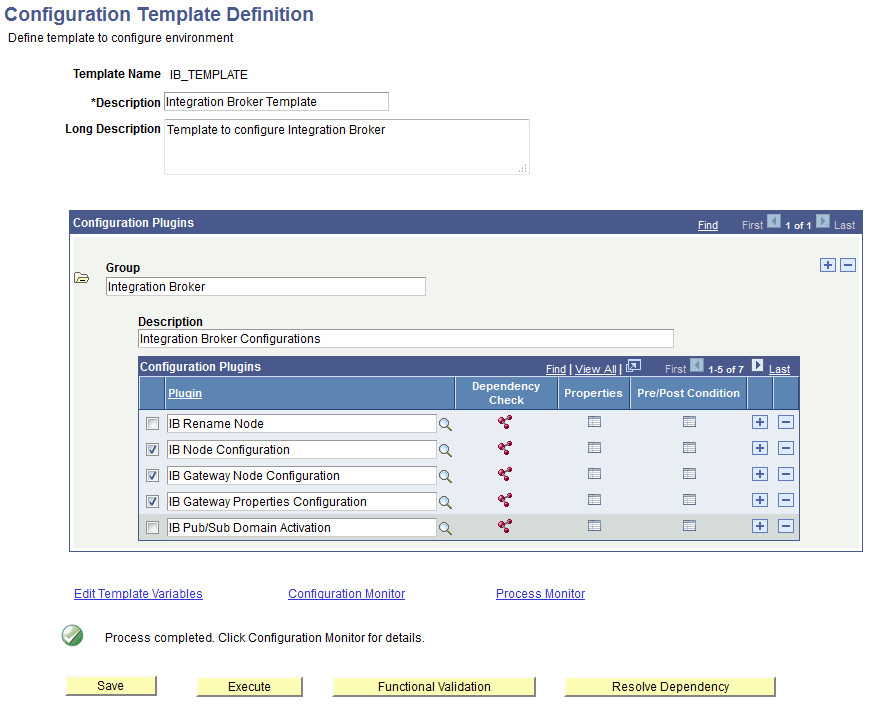Run Dependency Check for IB Gateway Properties Configuration
Screen dimensions: 870x708
tap(504, 500)
